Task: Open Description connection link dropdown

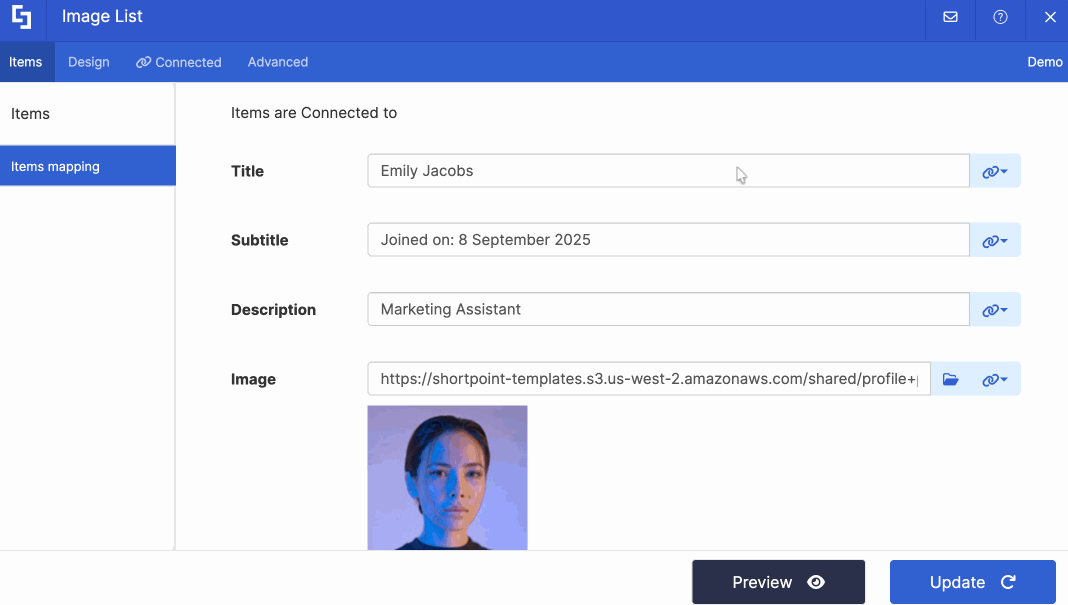Action: point(994,310)
